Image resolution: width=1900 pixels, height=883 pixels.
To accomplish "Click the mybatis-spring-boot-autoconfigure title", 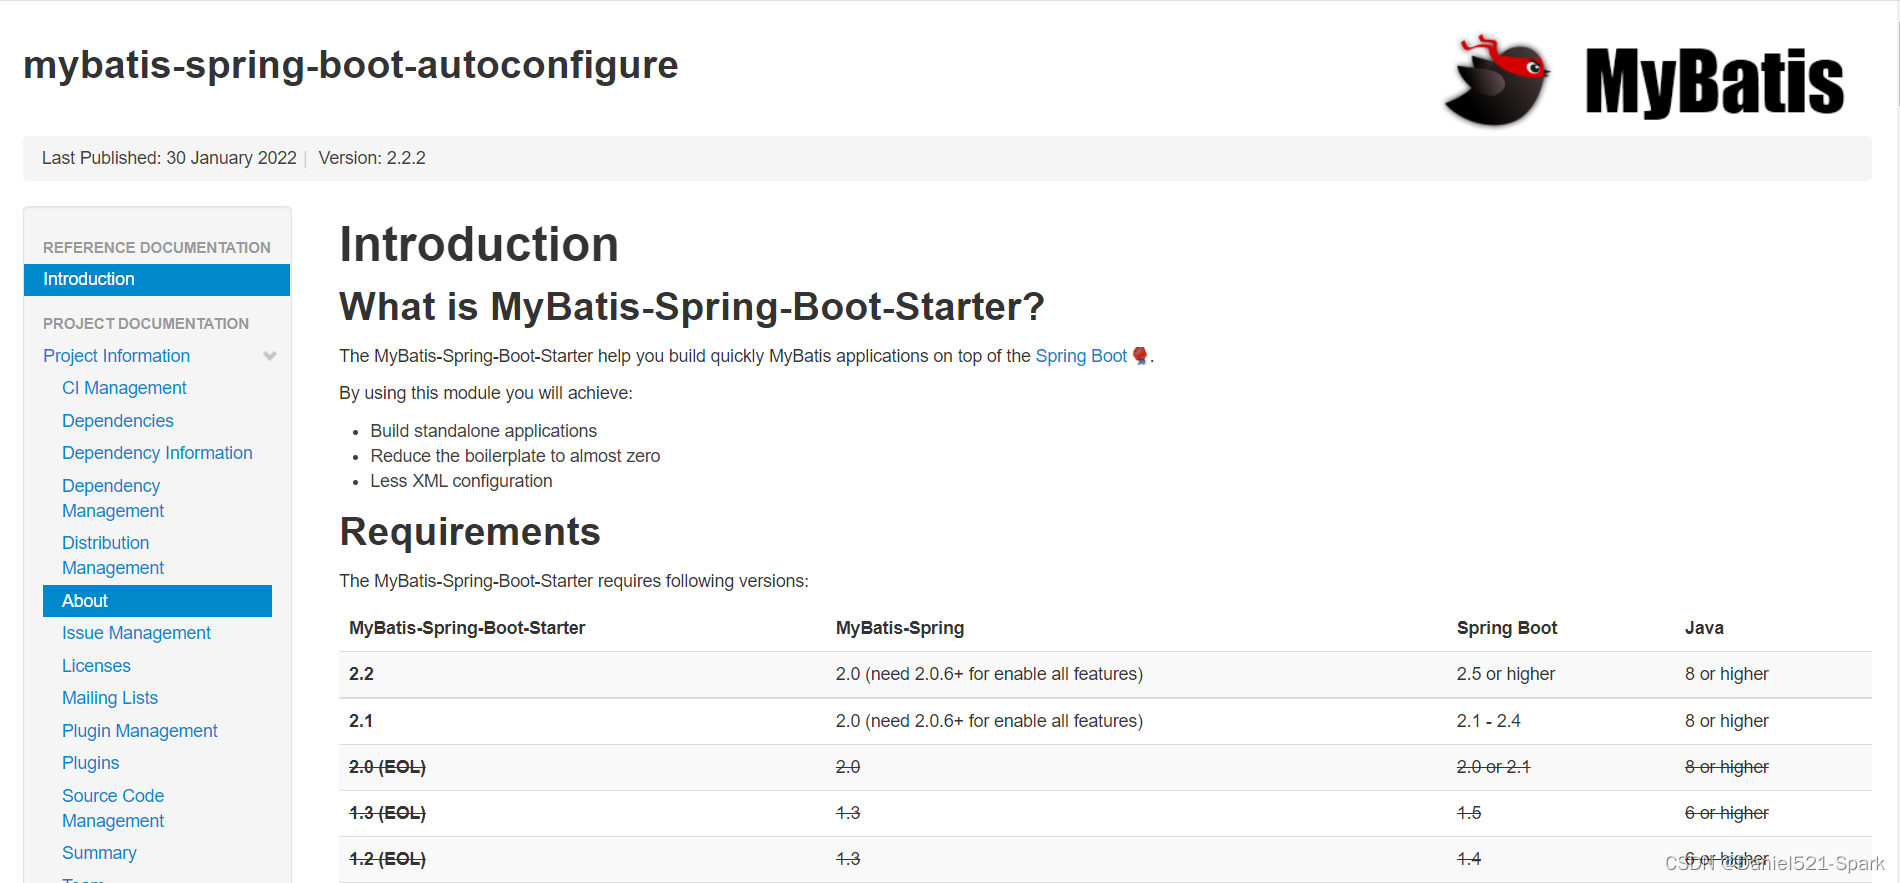I will (351, 65).
